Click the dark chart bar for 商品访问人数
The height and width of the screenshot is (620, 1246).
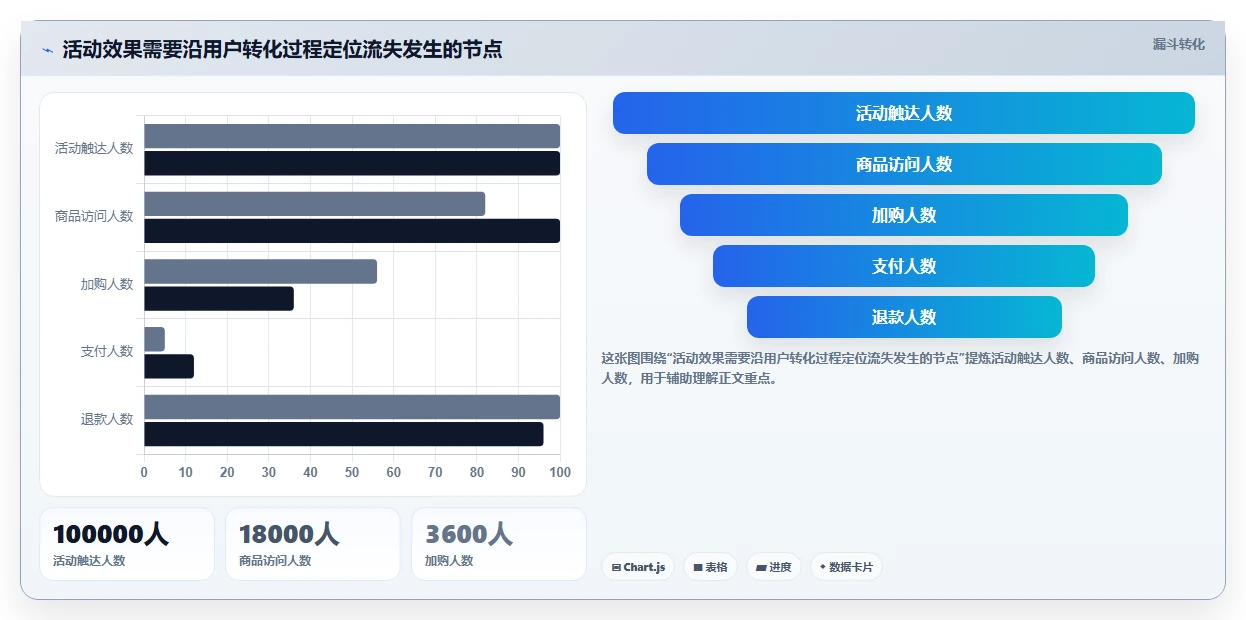coord(352,231)
